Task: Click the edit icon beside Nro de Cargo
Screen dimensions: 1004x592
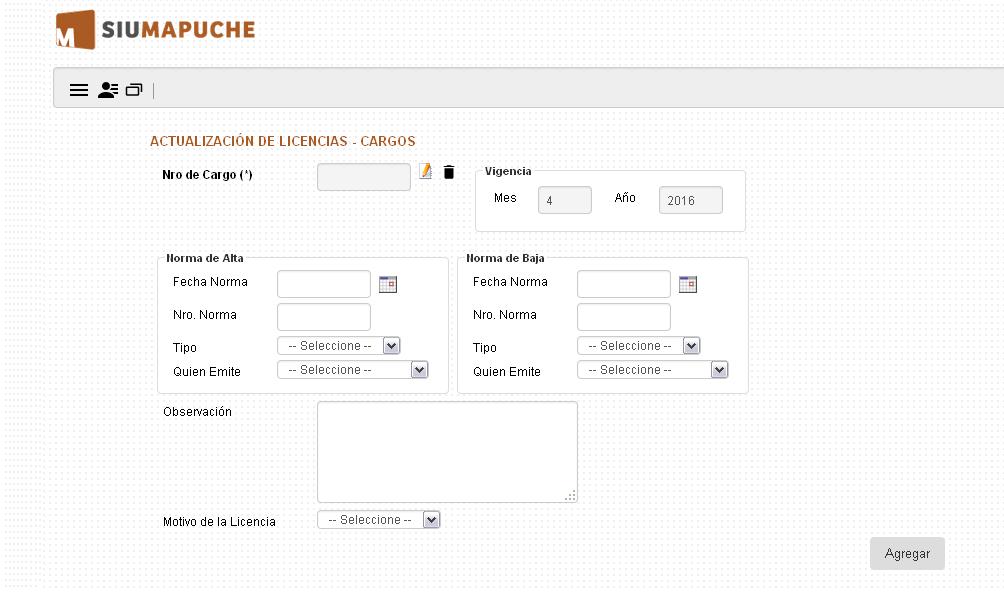Action: click(x=426, y=172)
